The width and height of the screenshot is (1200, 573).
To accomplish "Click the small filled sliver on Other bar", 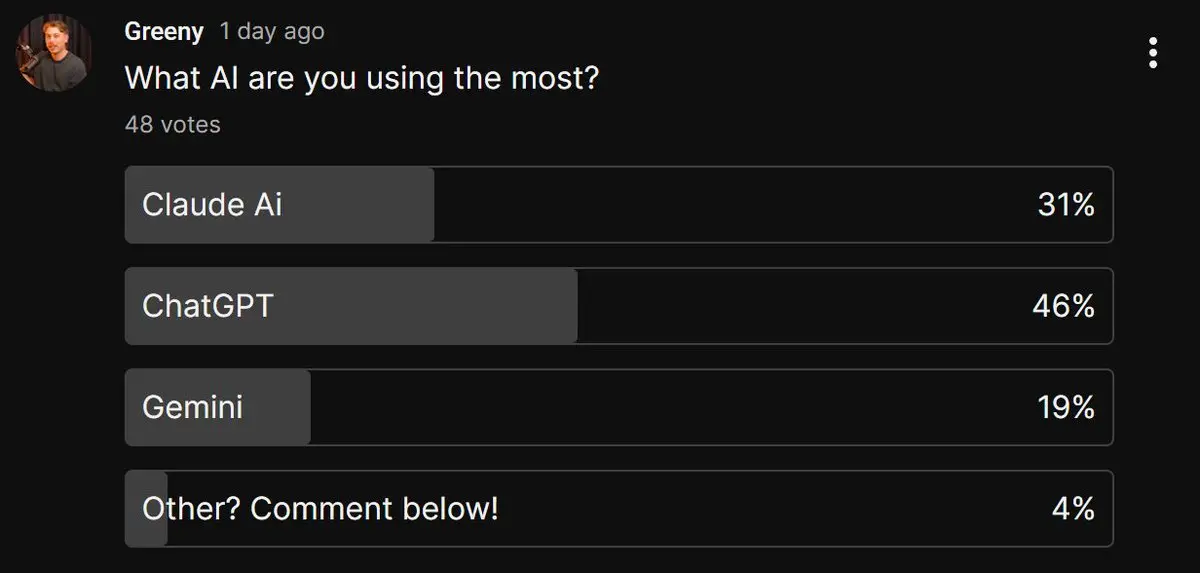I will point(146,508).
